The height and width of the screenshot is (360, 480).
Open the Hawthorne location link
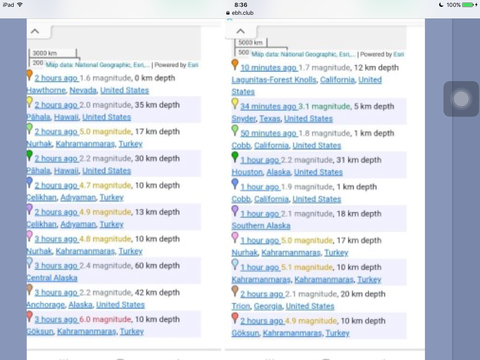(x=46, y=90)
